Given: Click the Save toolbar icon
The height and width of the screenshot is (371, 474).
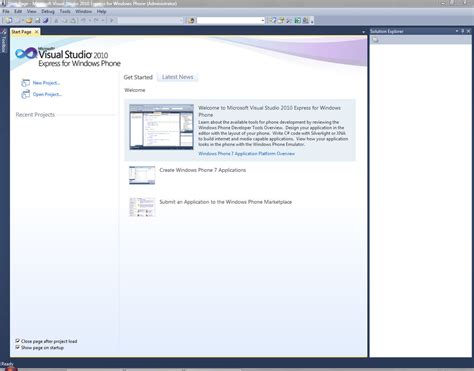Looking at the screenshot, I should [38, 21].
